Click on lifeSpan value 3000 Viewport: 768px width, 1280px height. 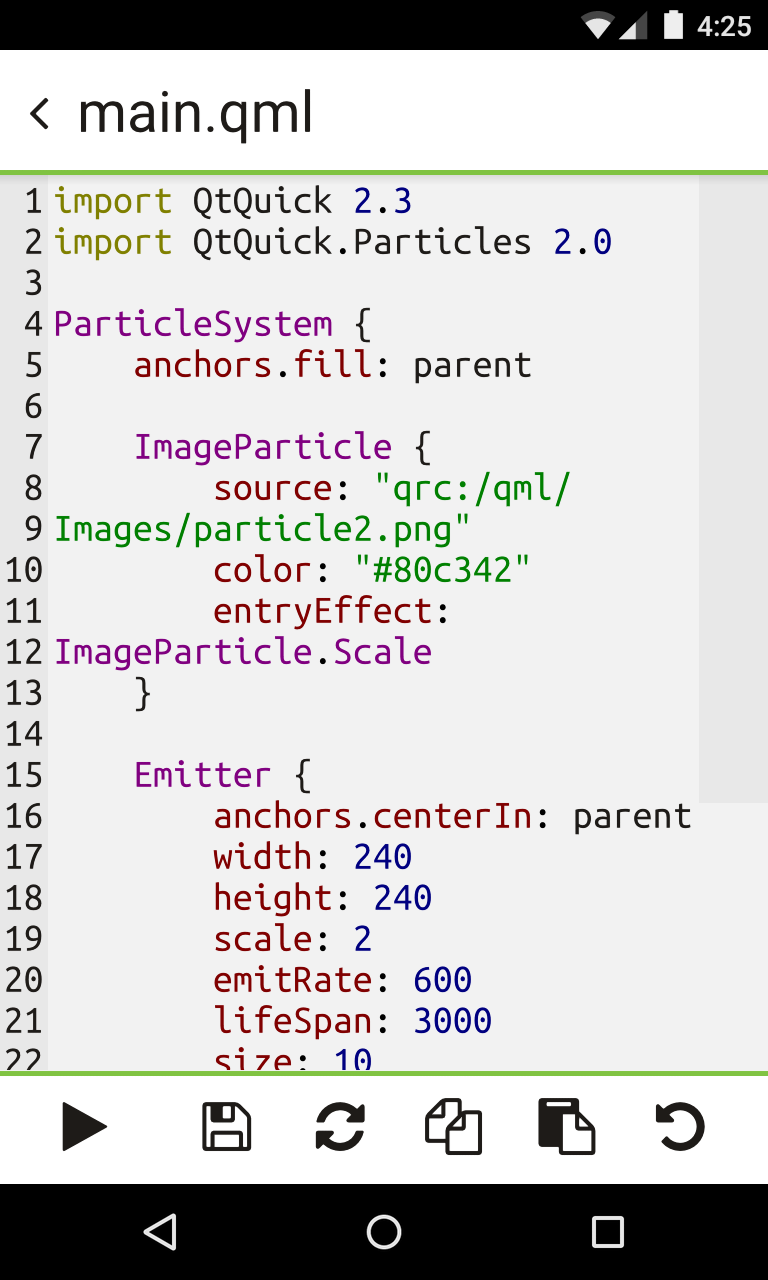point(452,1021)
